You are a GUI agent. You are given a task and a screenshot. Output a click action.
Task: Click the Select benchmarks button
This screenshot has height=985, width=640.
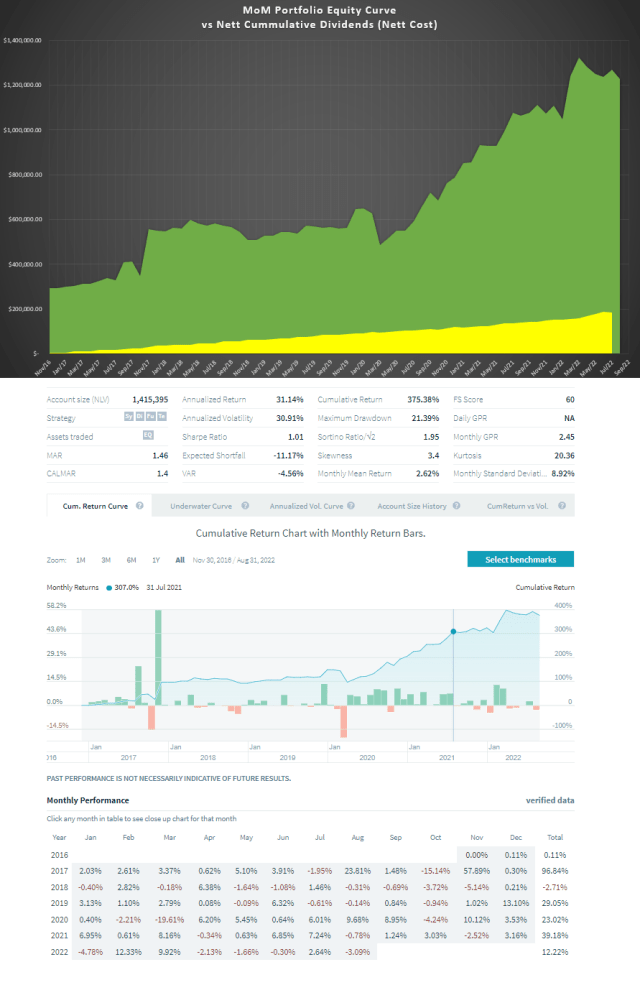[x=521, y=559]
